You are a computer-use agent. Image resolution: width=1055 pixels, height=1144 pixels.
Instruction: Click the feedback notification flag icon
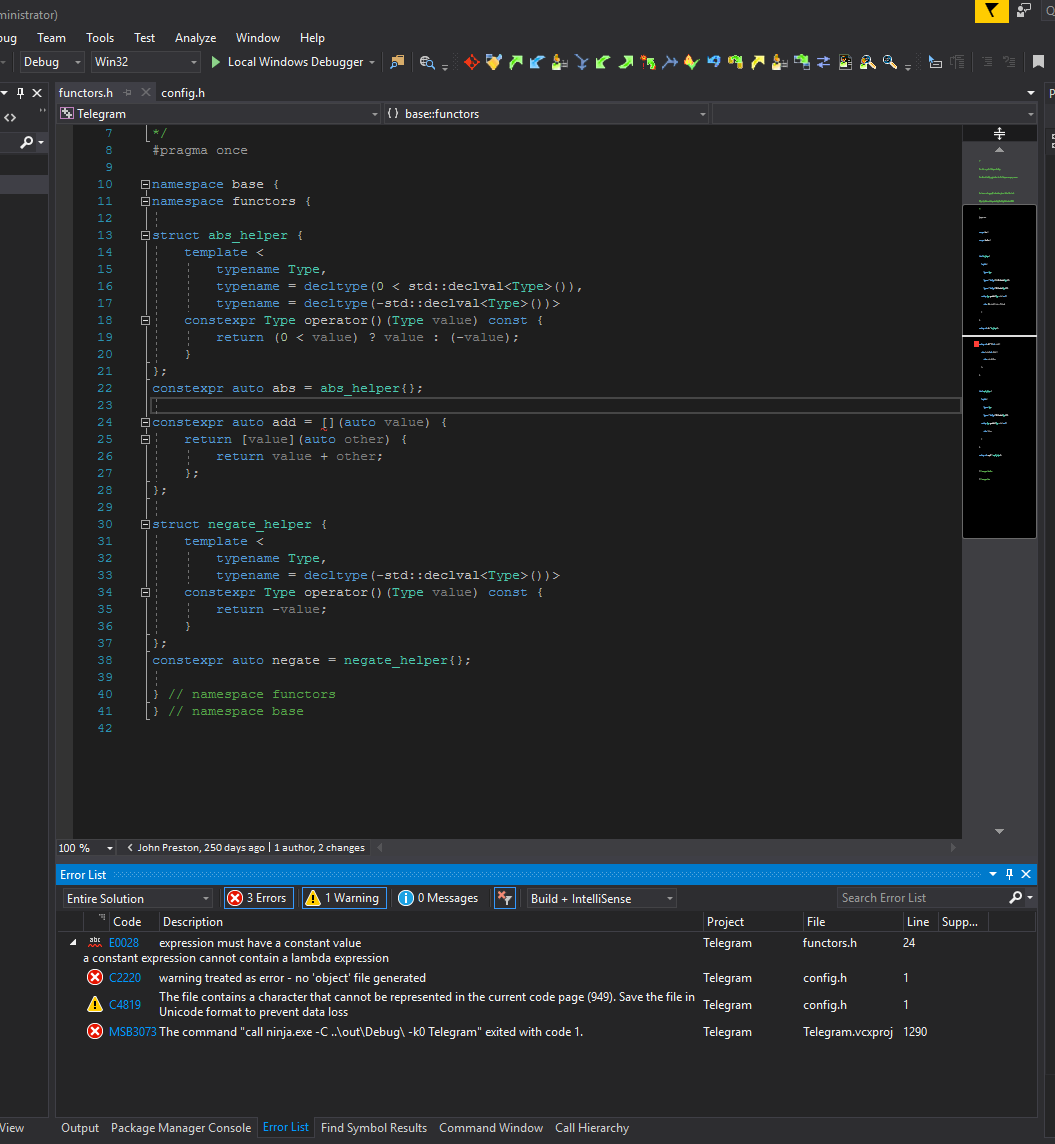point(990,11)
